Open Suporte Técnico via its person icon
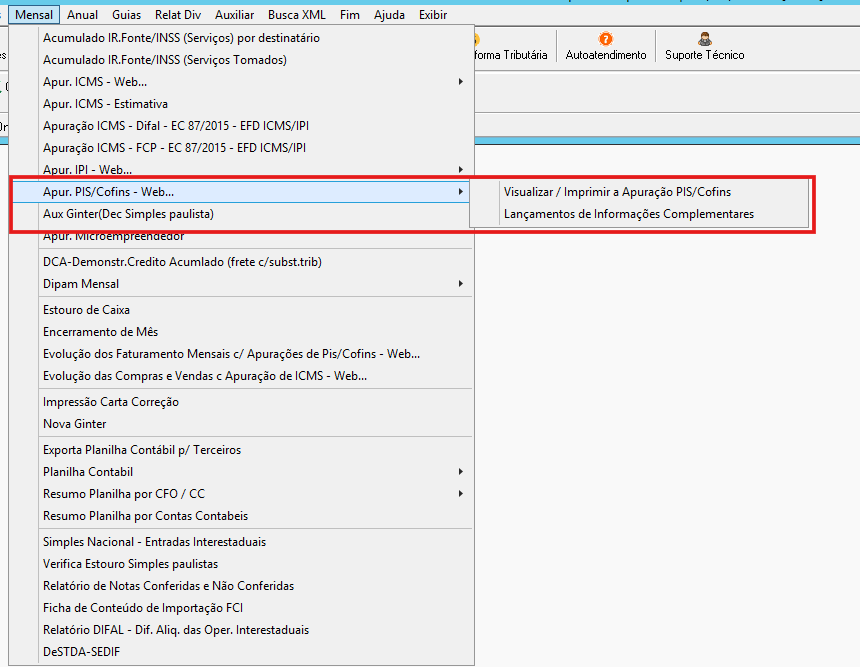Screen dimensions: 860x667 pyautogui.click(x=705, y=39)
